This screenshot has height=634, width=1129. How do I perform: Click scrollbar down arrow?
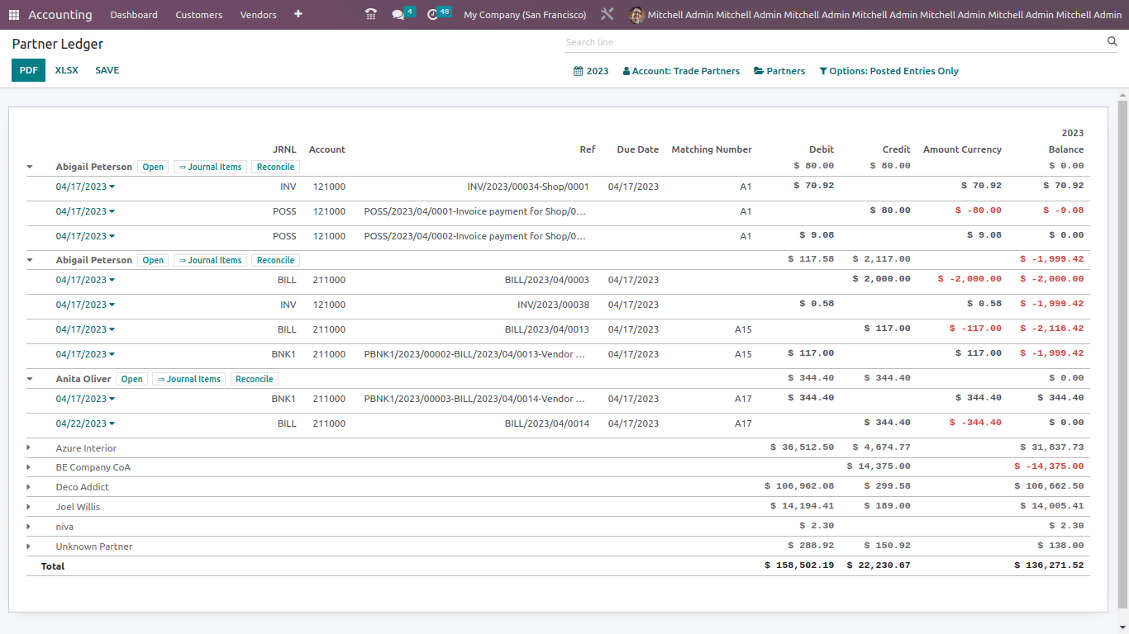click(x=1123, y=628)
